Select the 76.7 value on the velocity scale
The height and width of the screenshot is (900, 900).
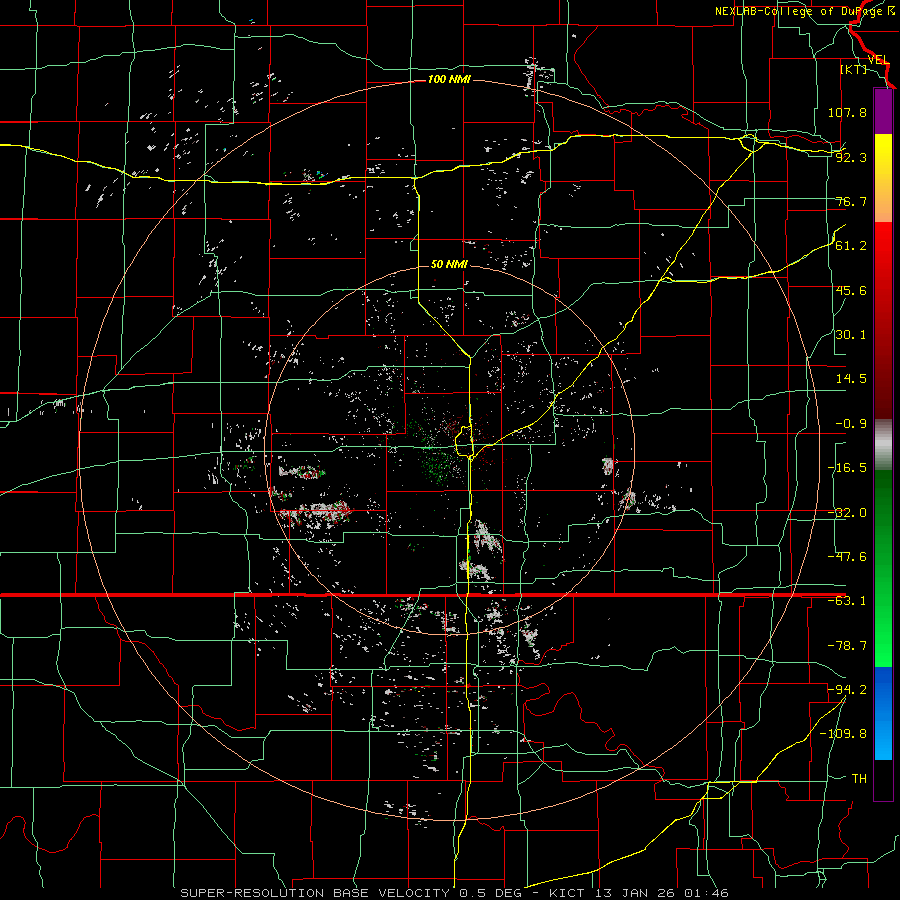[851, 201]
